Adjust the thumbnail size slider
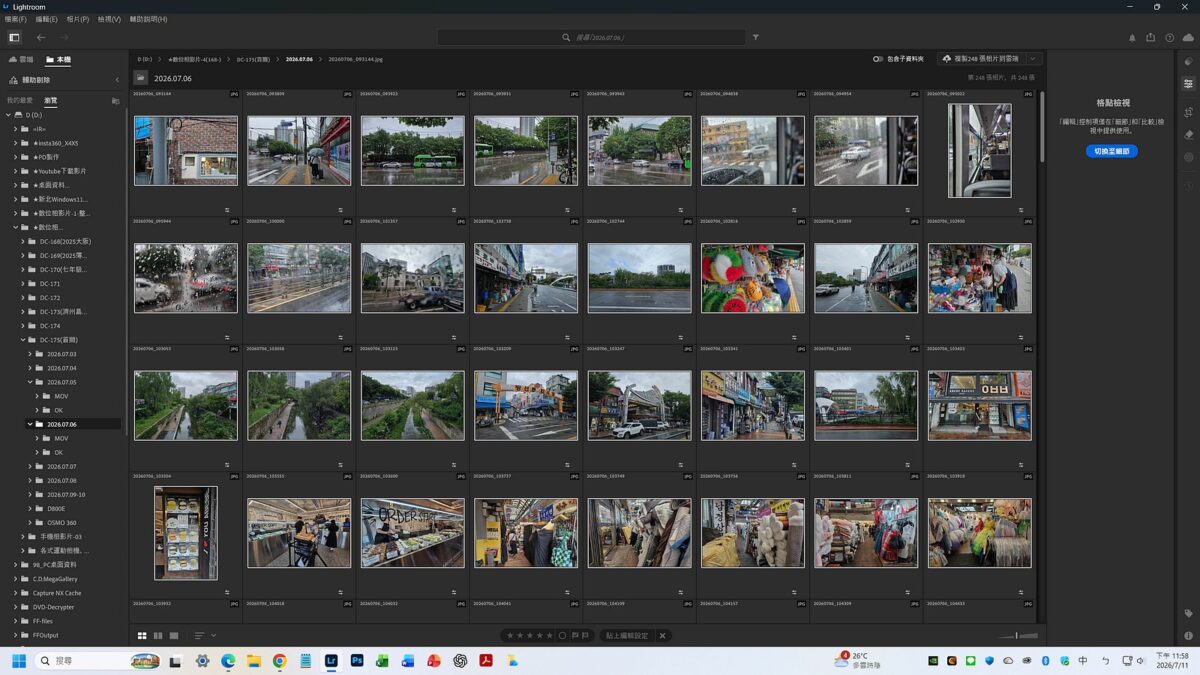 (1016, 636)
